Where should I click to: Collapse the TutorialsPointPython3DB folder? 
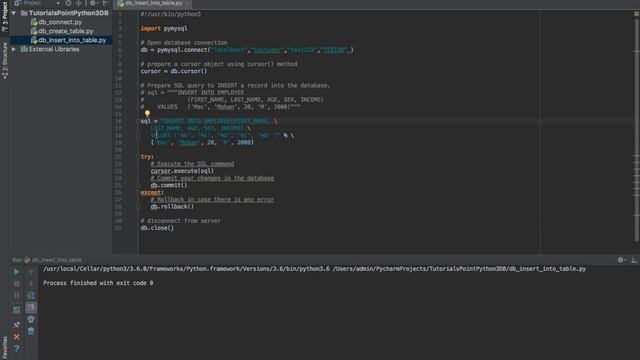pyautogui.click(x=14, y=13)
